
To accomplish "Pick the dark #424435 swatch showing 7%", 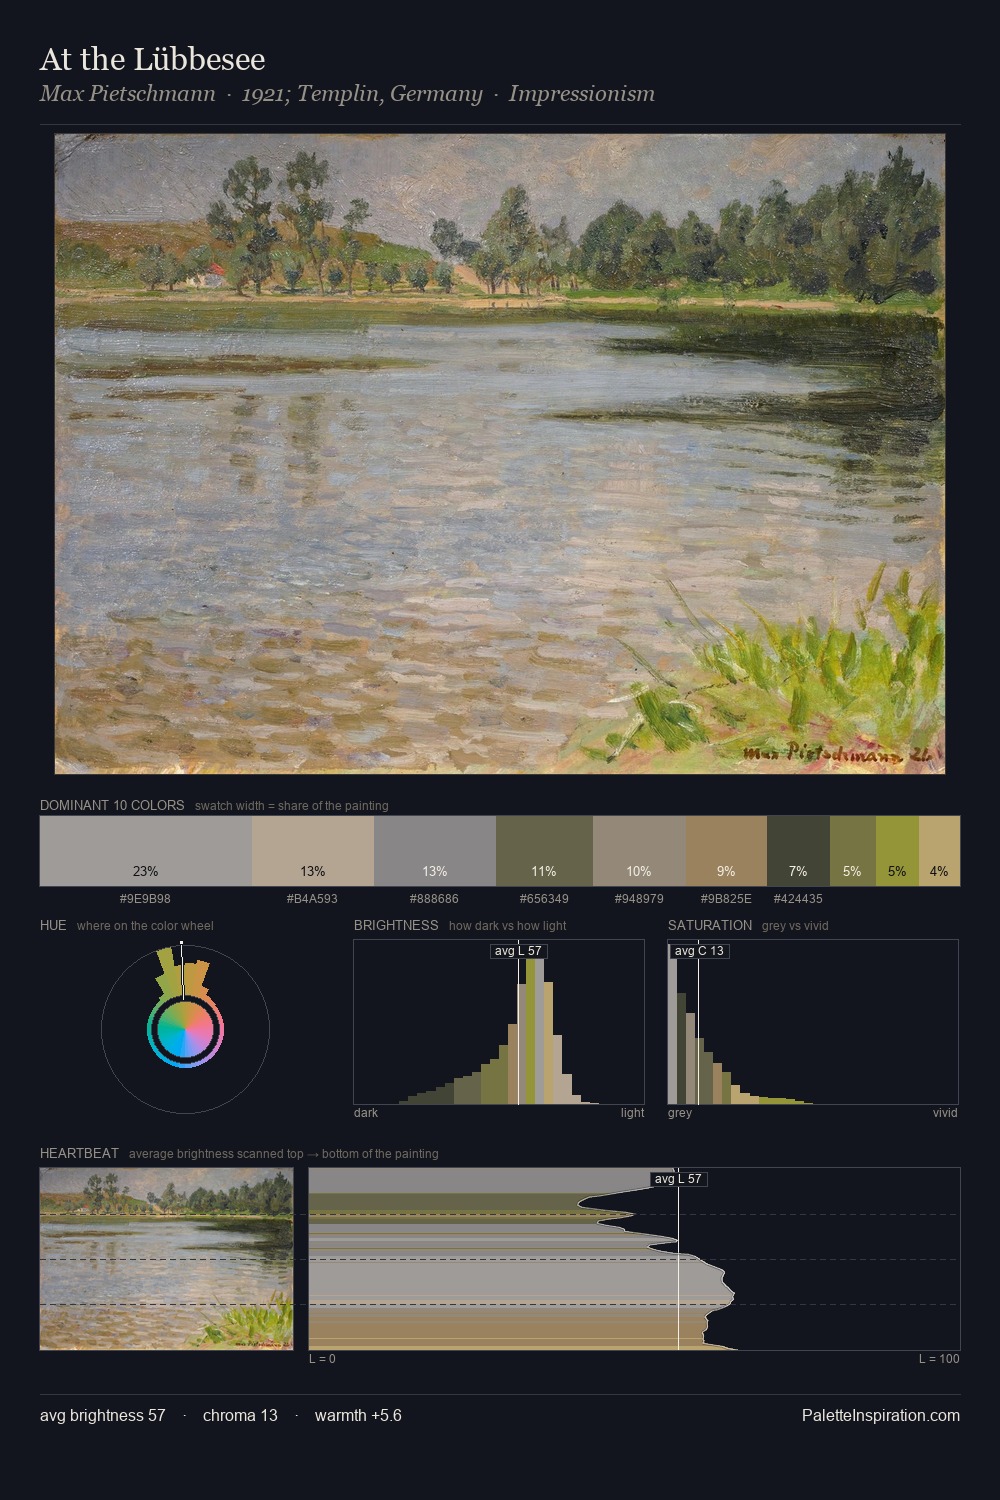I will click(798, 851).
